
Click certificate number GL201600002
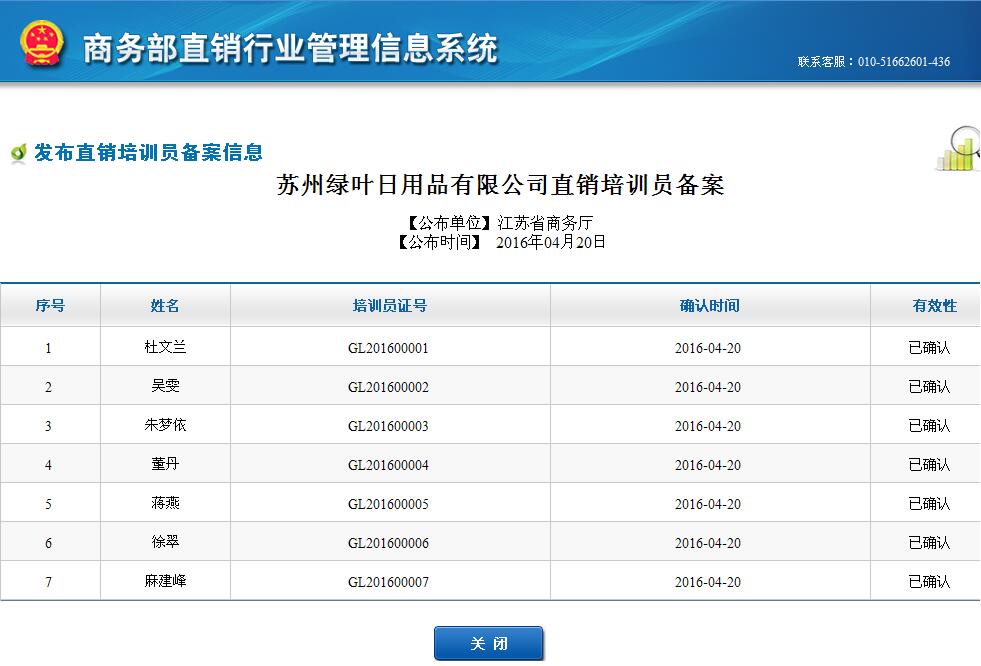tap(388, 387)
